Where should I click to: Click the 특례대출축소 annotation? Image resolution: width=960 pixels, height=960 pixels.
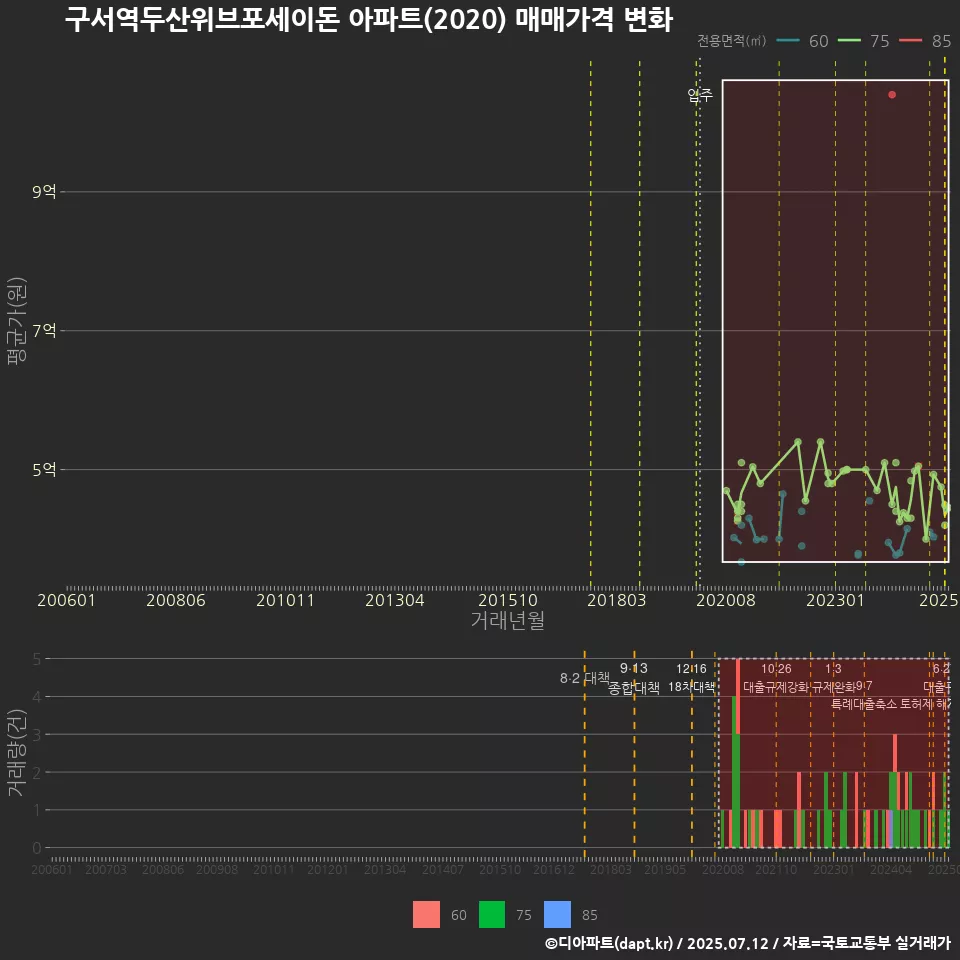(x=864, y=704)
